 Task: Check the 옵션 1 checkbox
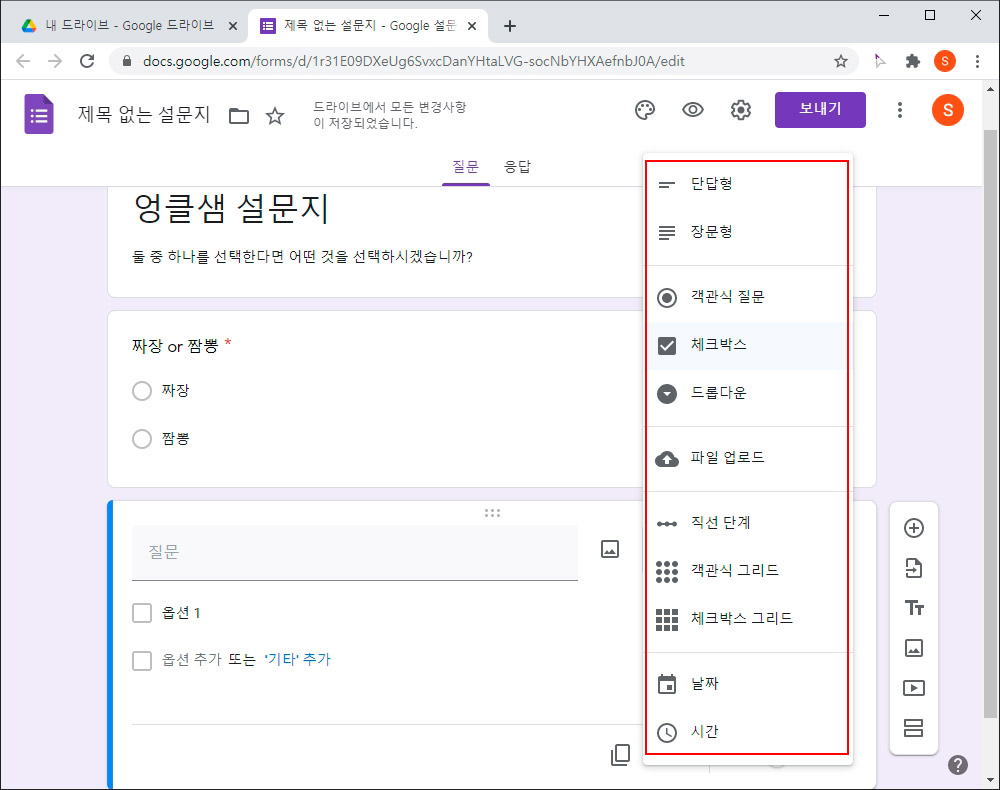point(142,613)
